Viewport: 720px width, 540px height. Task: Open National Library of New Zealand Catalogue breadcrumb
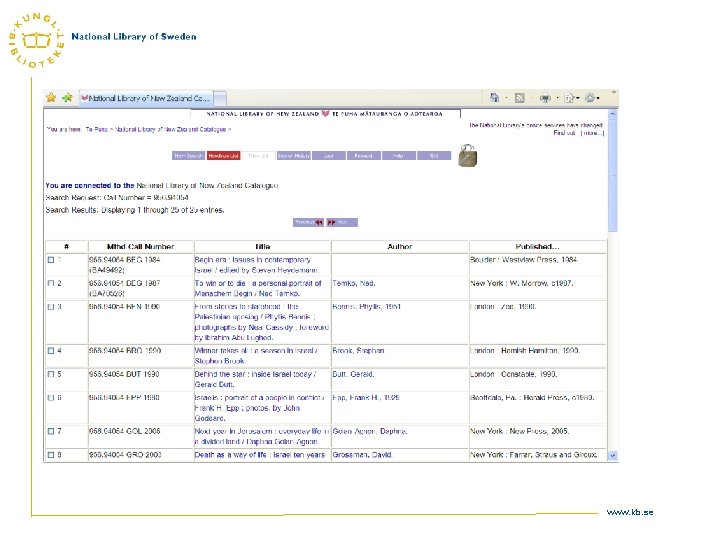pyautogui.click(x=170, y=129)
